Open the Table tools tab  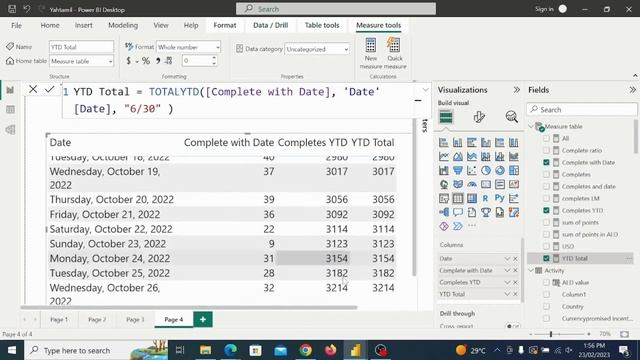click(x=322, y=25)
